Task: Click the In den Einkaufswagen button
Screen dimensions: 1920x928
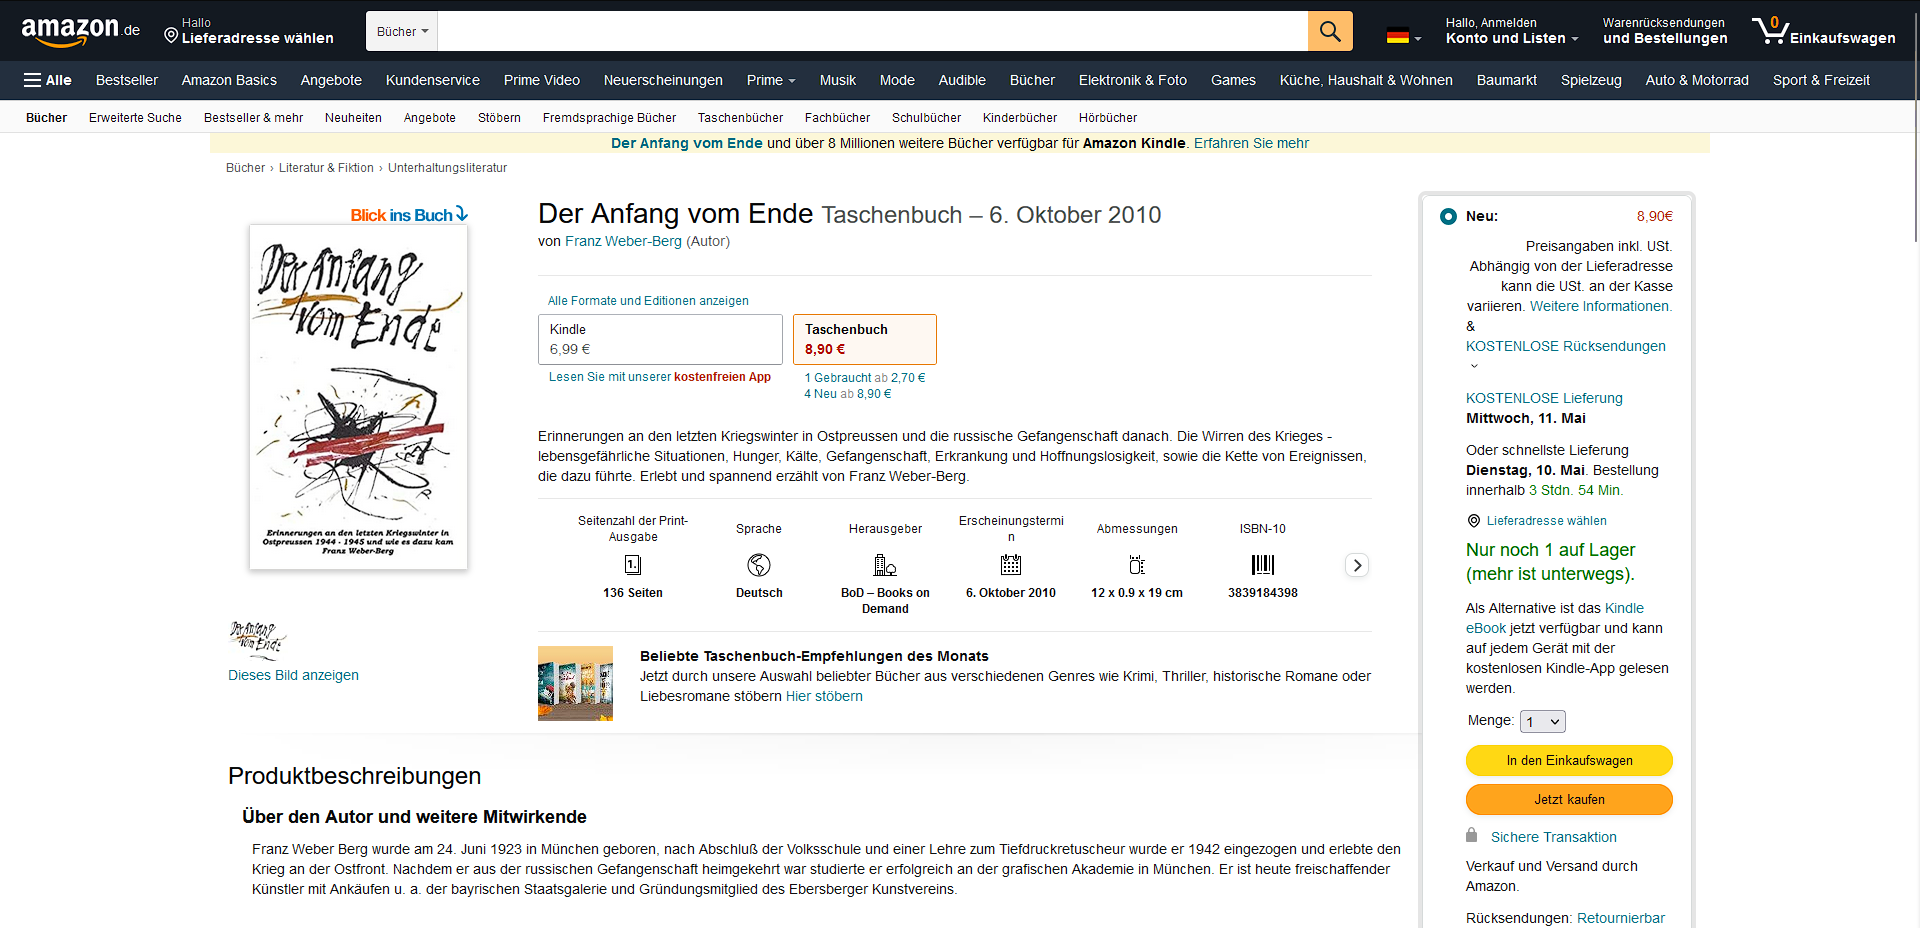Action: (x=1568, y=760)
